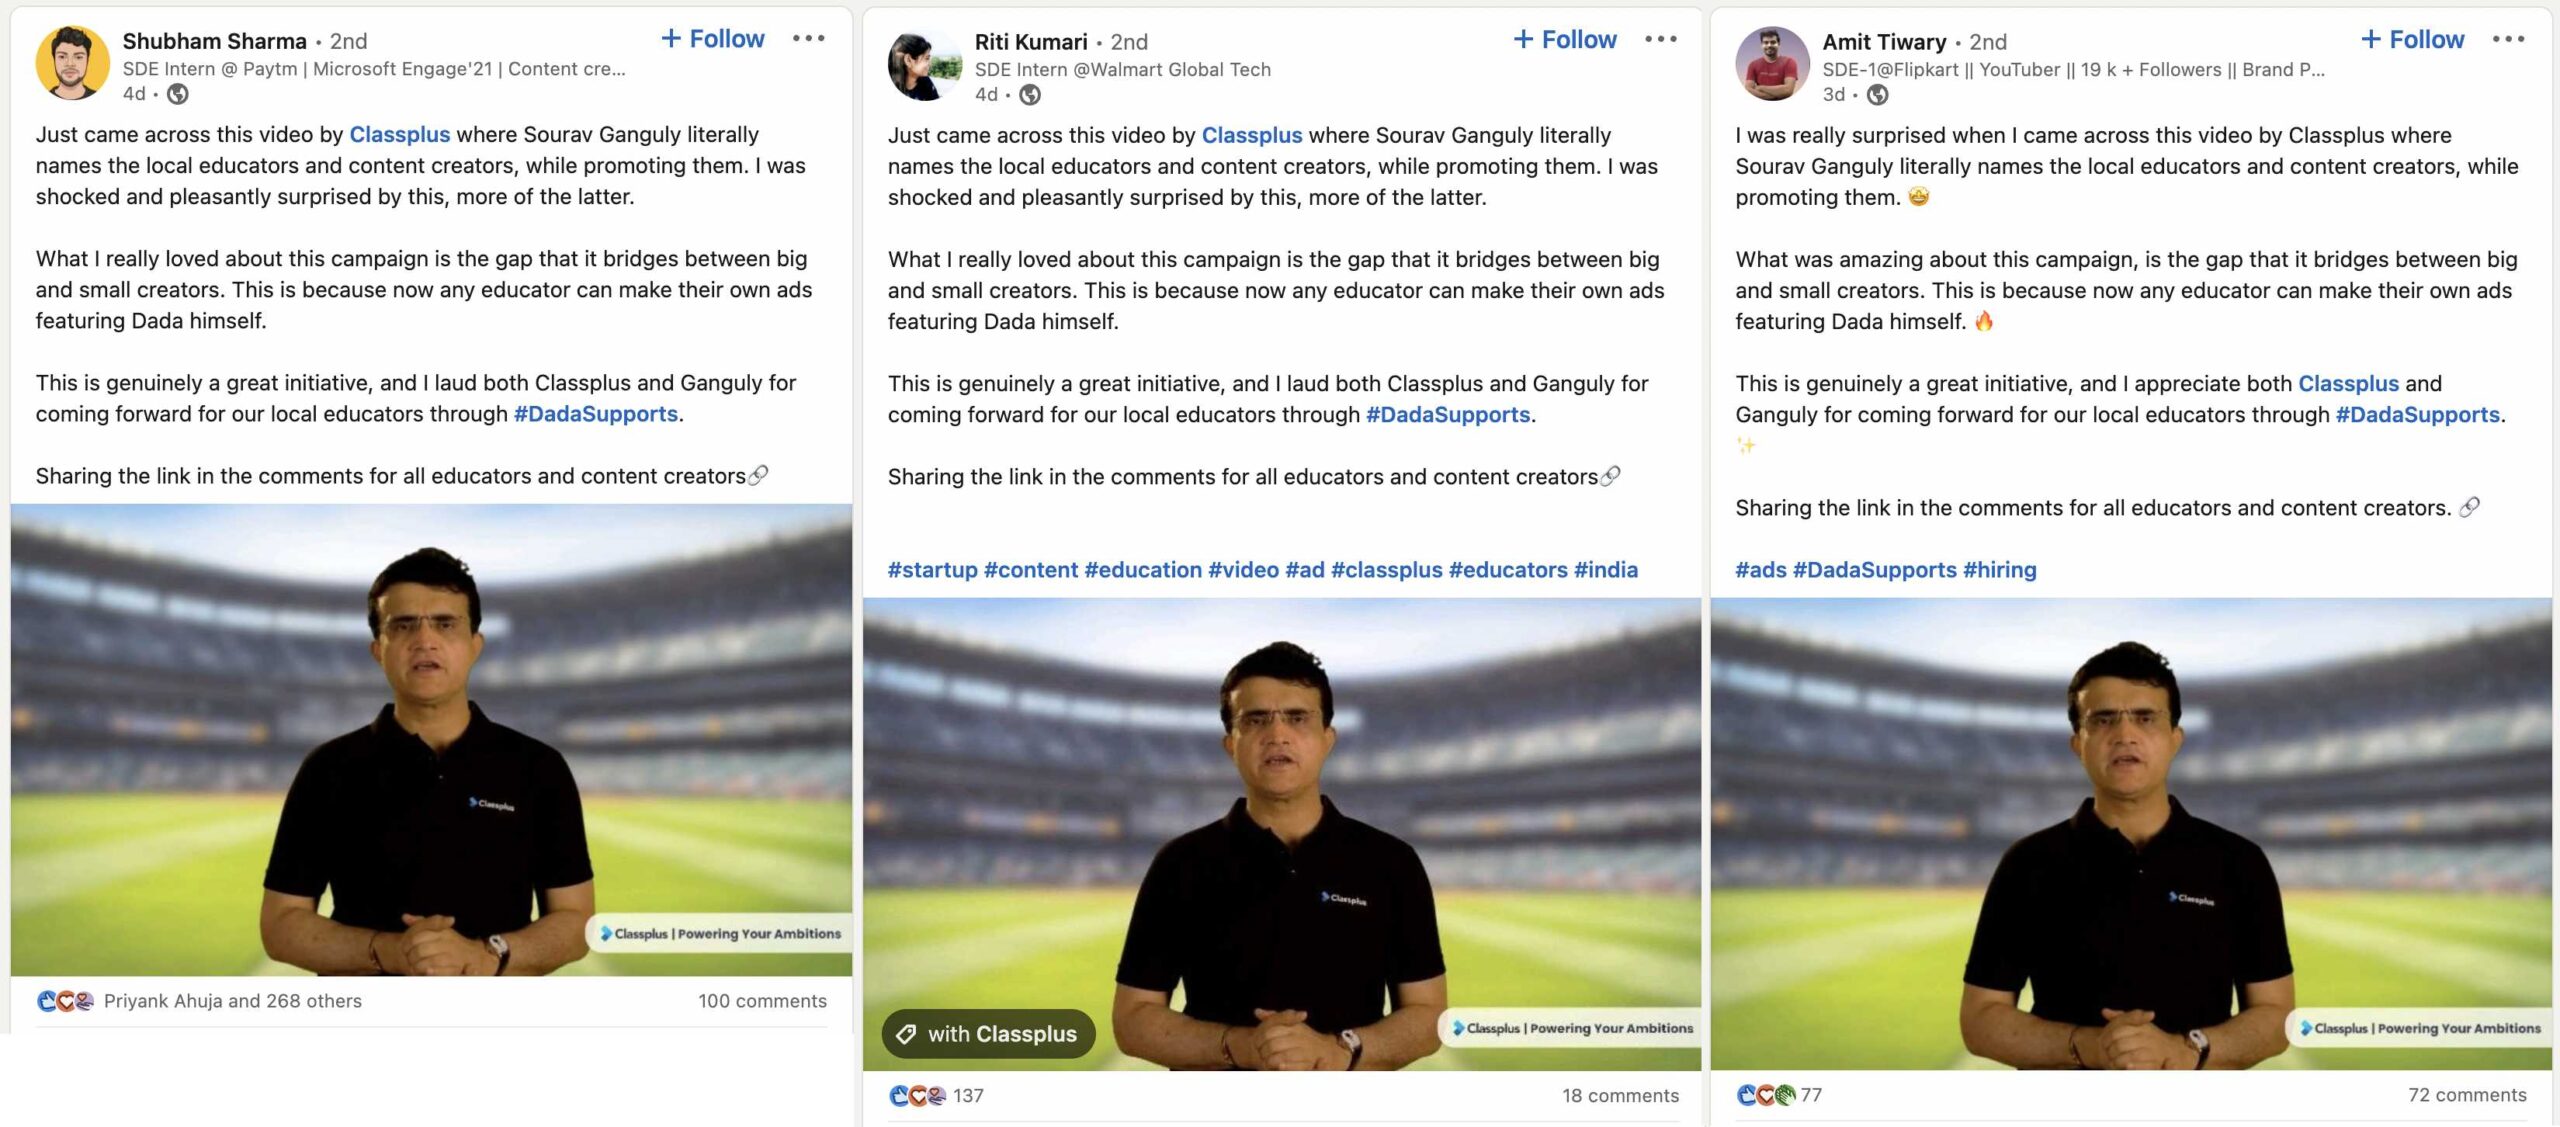Click globe visibility icon on Shubham's post
The height and width of the screenshot is (1127, 2560).
[x=178, y=94]
